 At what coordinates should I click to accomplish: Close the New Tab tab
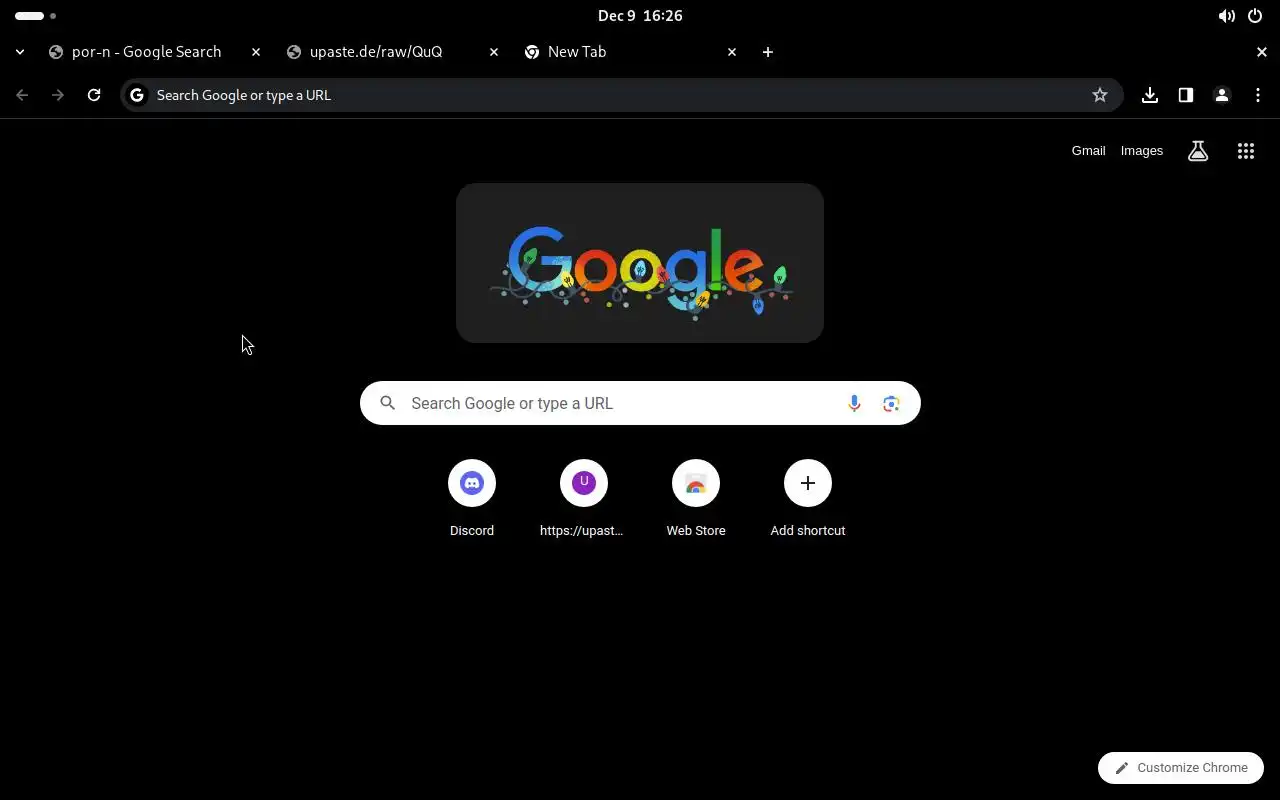click(732, 52)
